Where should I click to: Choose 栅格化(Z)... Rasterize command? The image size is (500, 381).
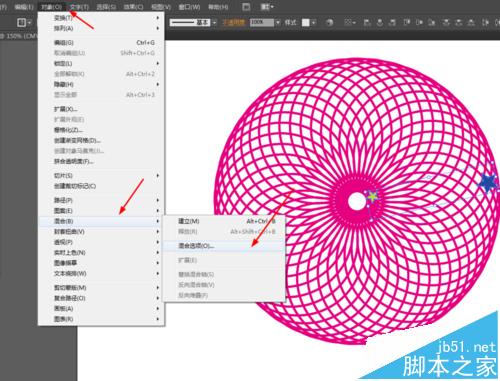(101, 130)
